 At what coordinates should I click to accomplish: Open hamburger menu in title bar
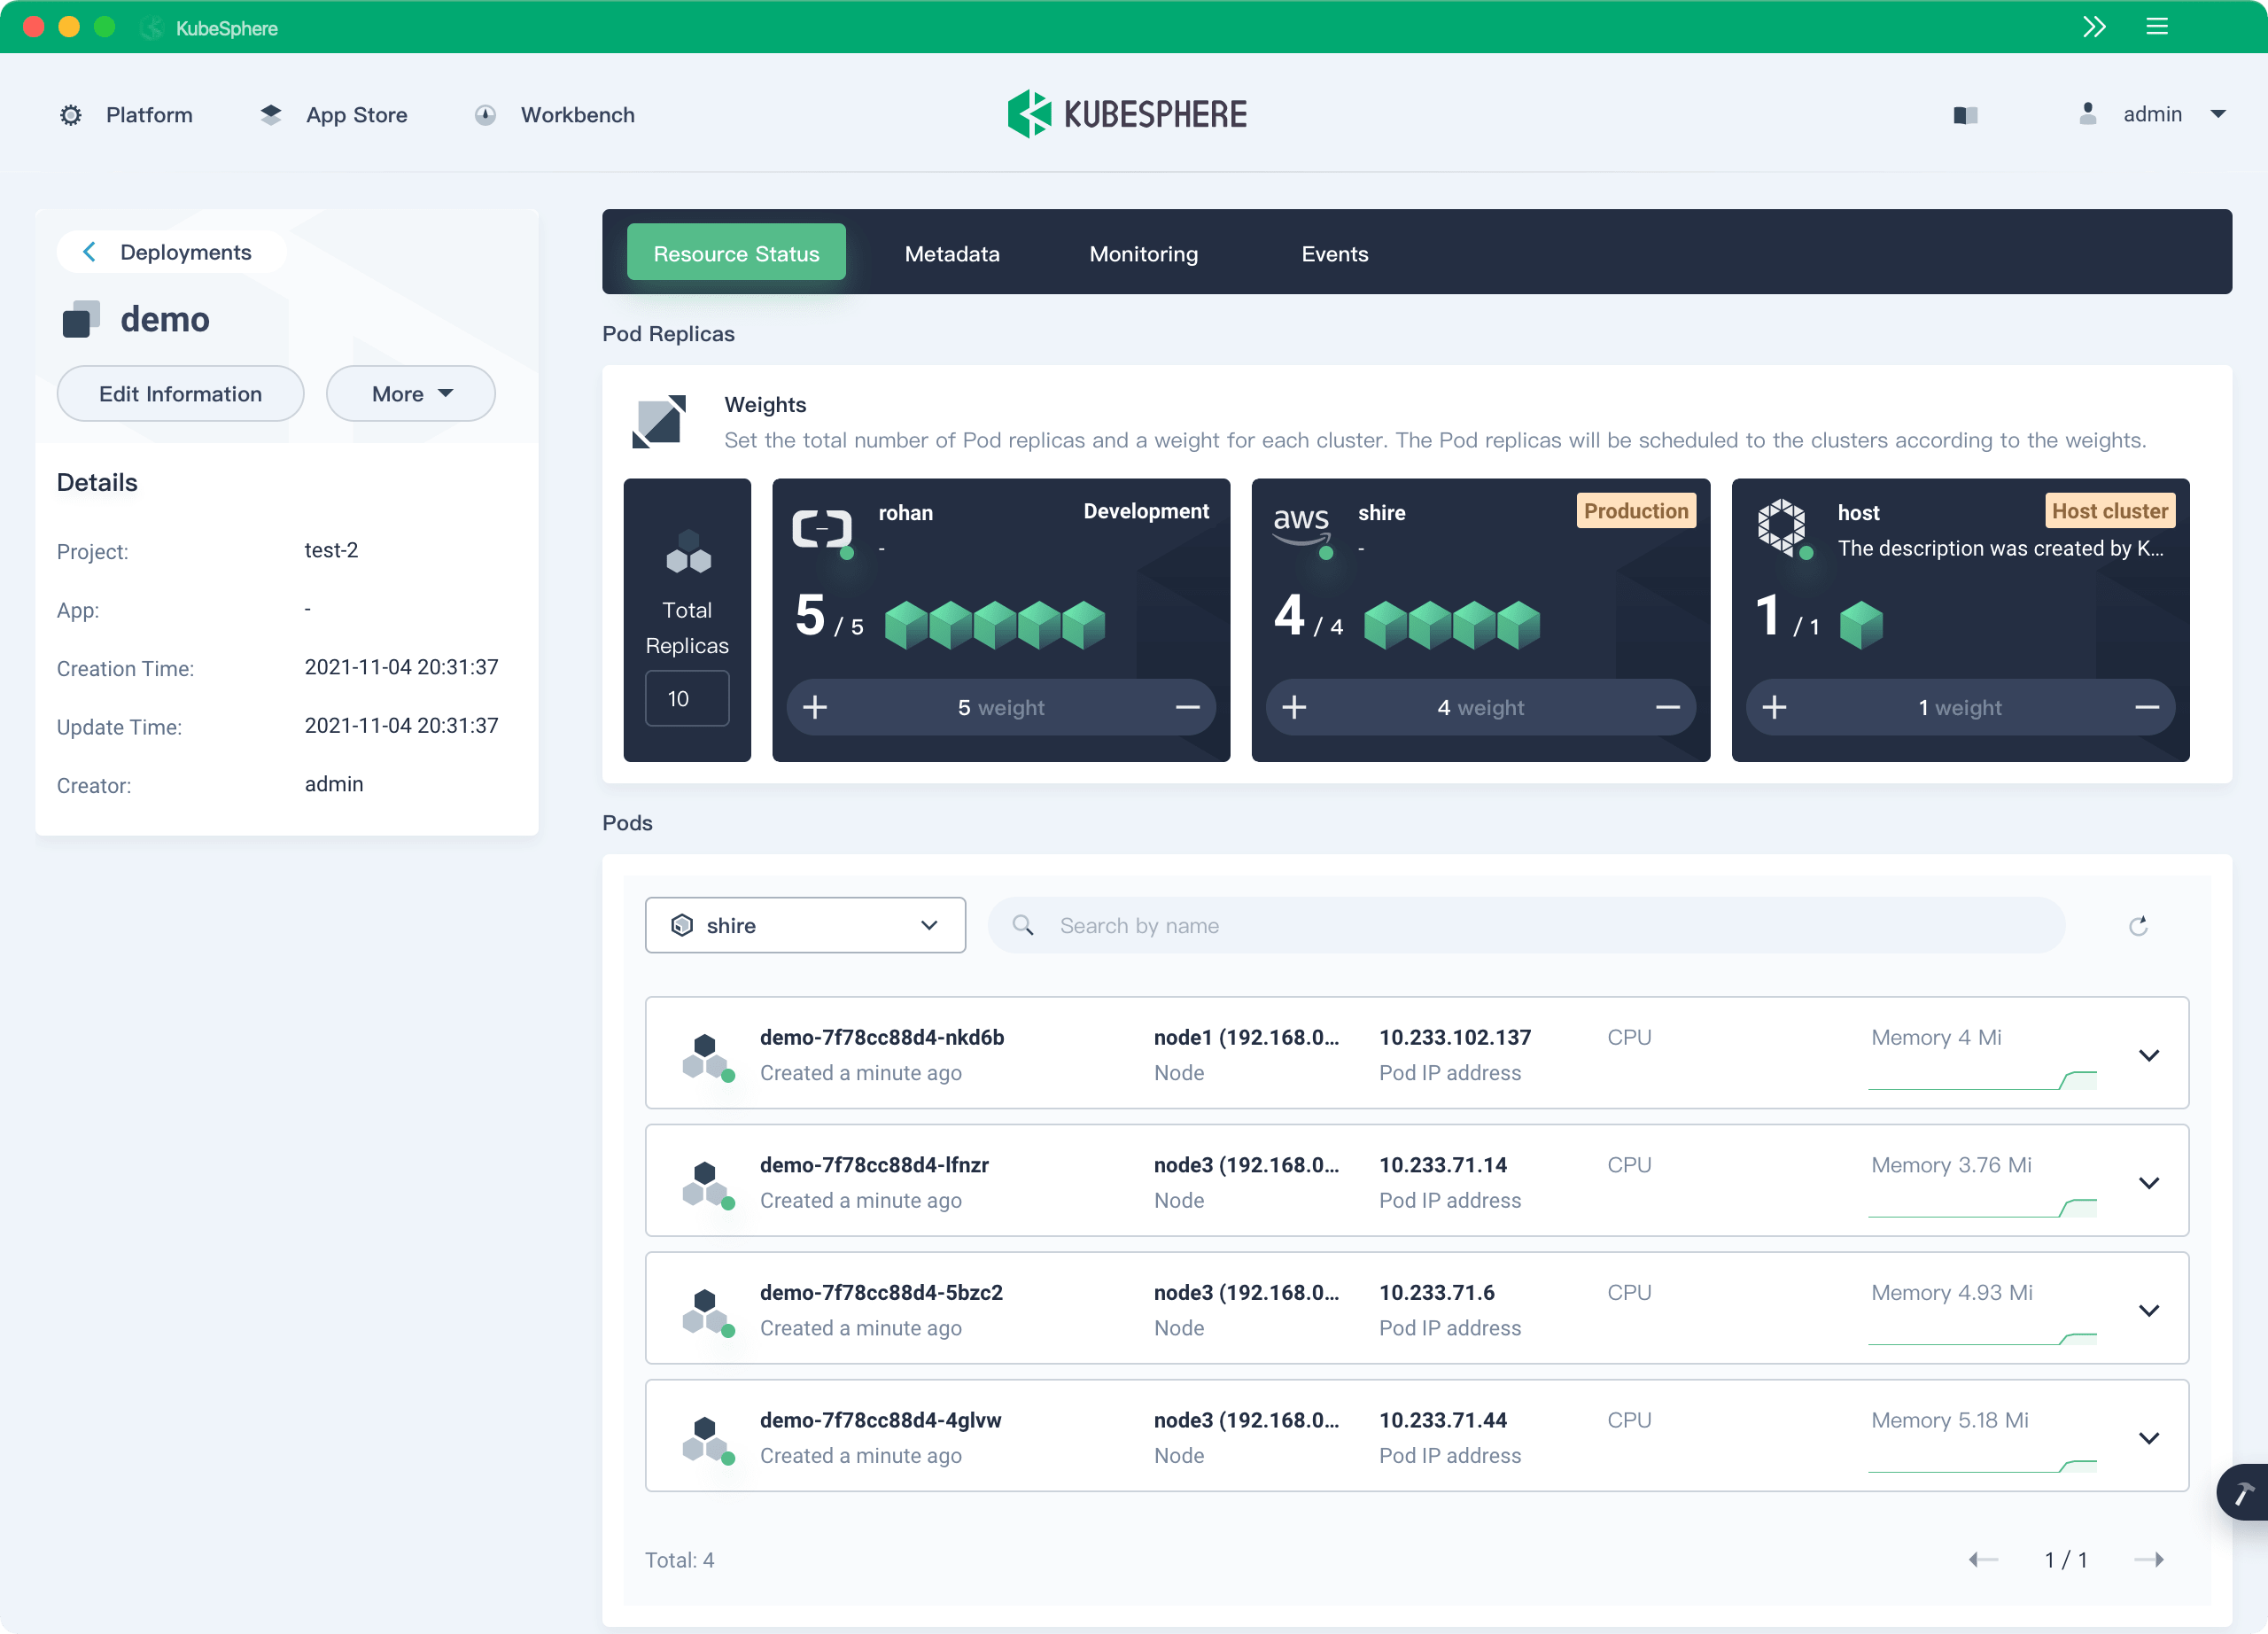point(2157,27)
